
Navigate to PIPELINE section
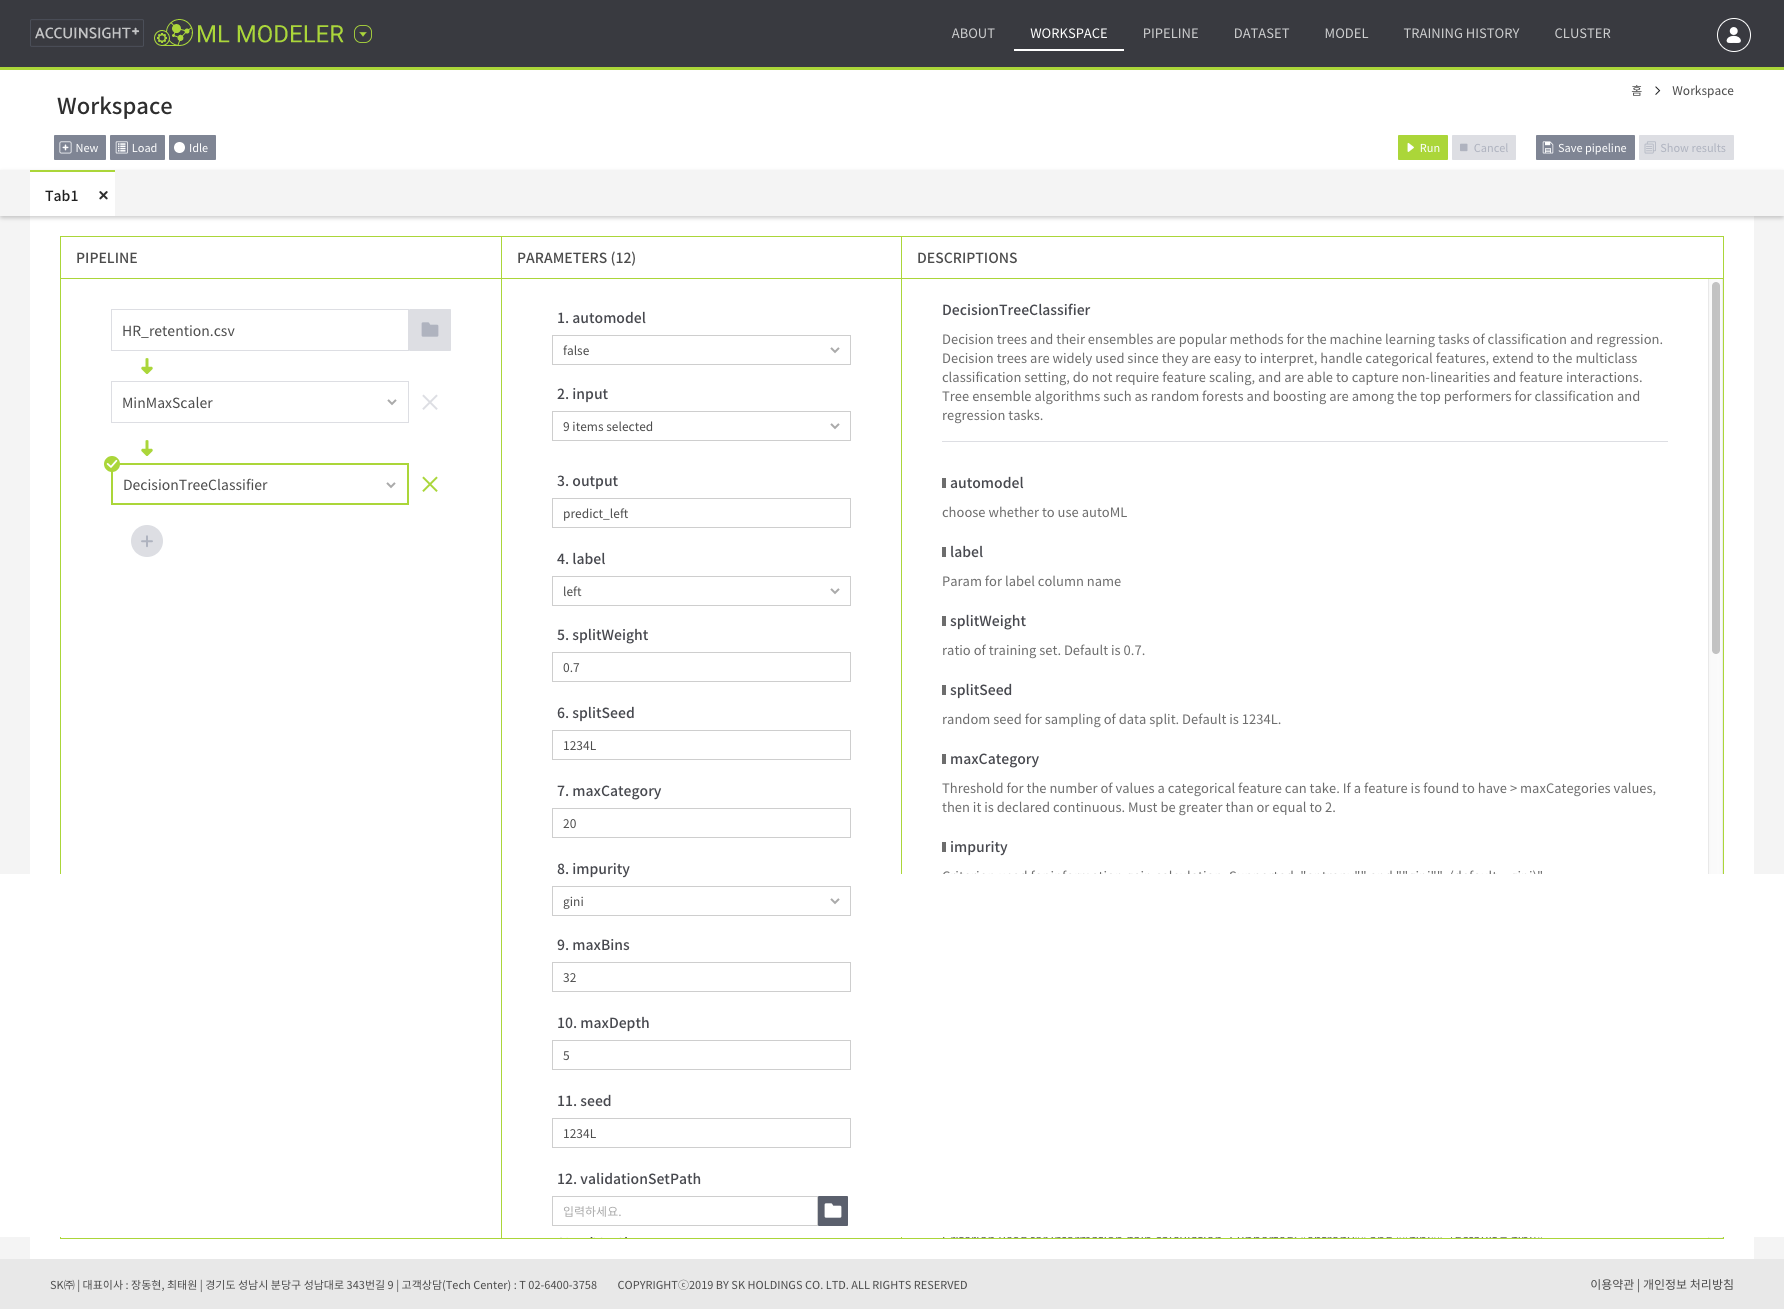pyautogui.click(x=1170, y=33)
